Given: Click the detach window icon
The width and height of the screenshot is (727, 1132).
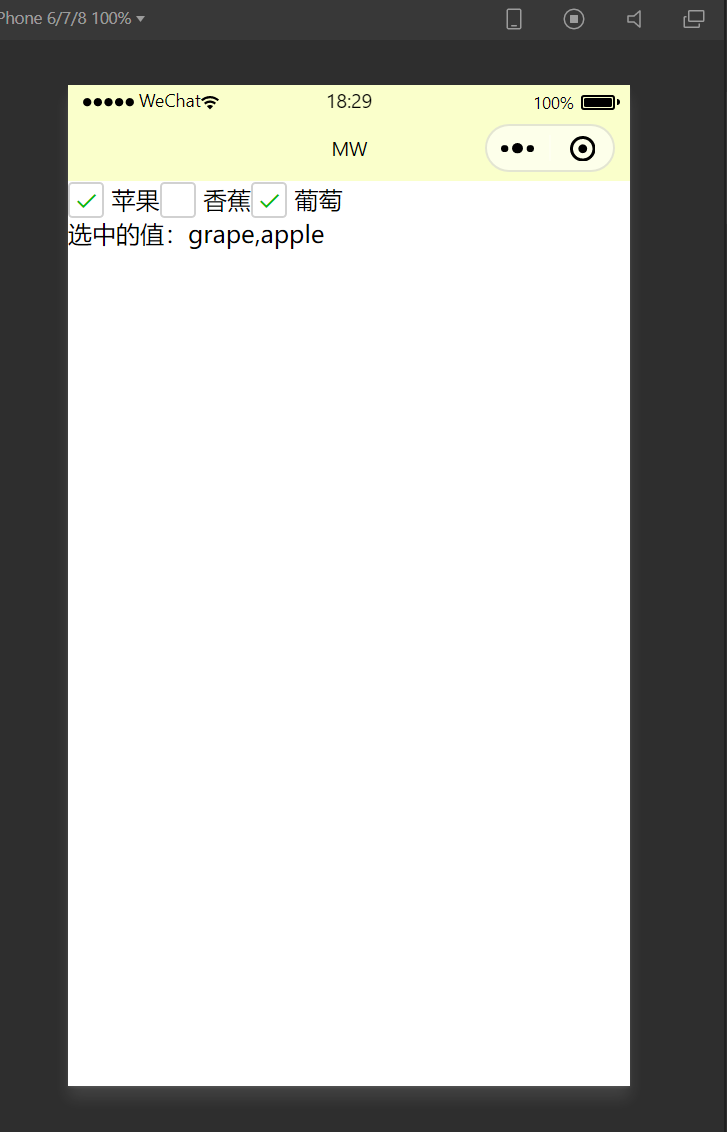Looking at the screenshot, I should point(694,19).
